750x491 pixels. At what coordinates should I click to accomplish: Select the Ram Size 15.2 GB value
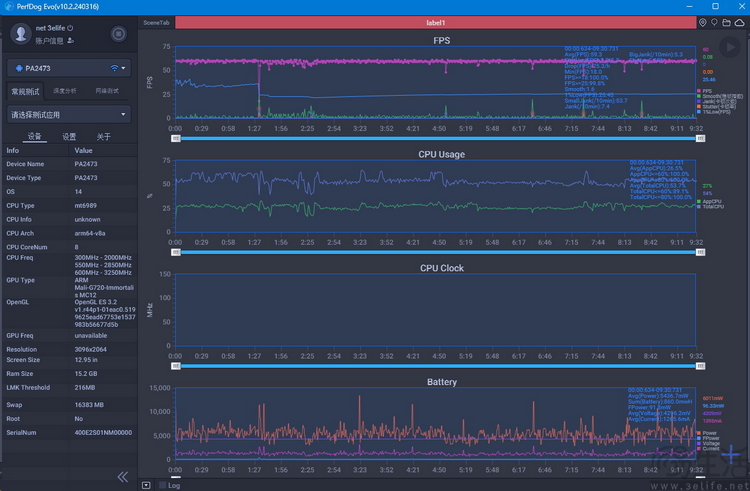click(x=86, y=374)
